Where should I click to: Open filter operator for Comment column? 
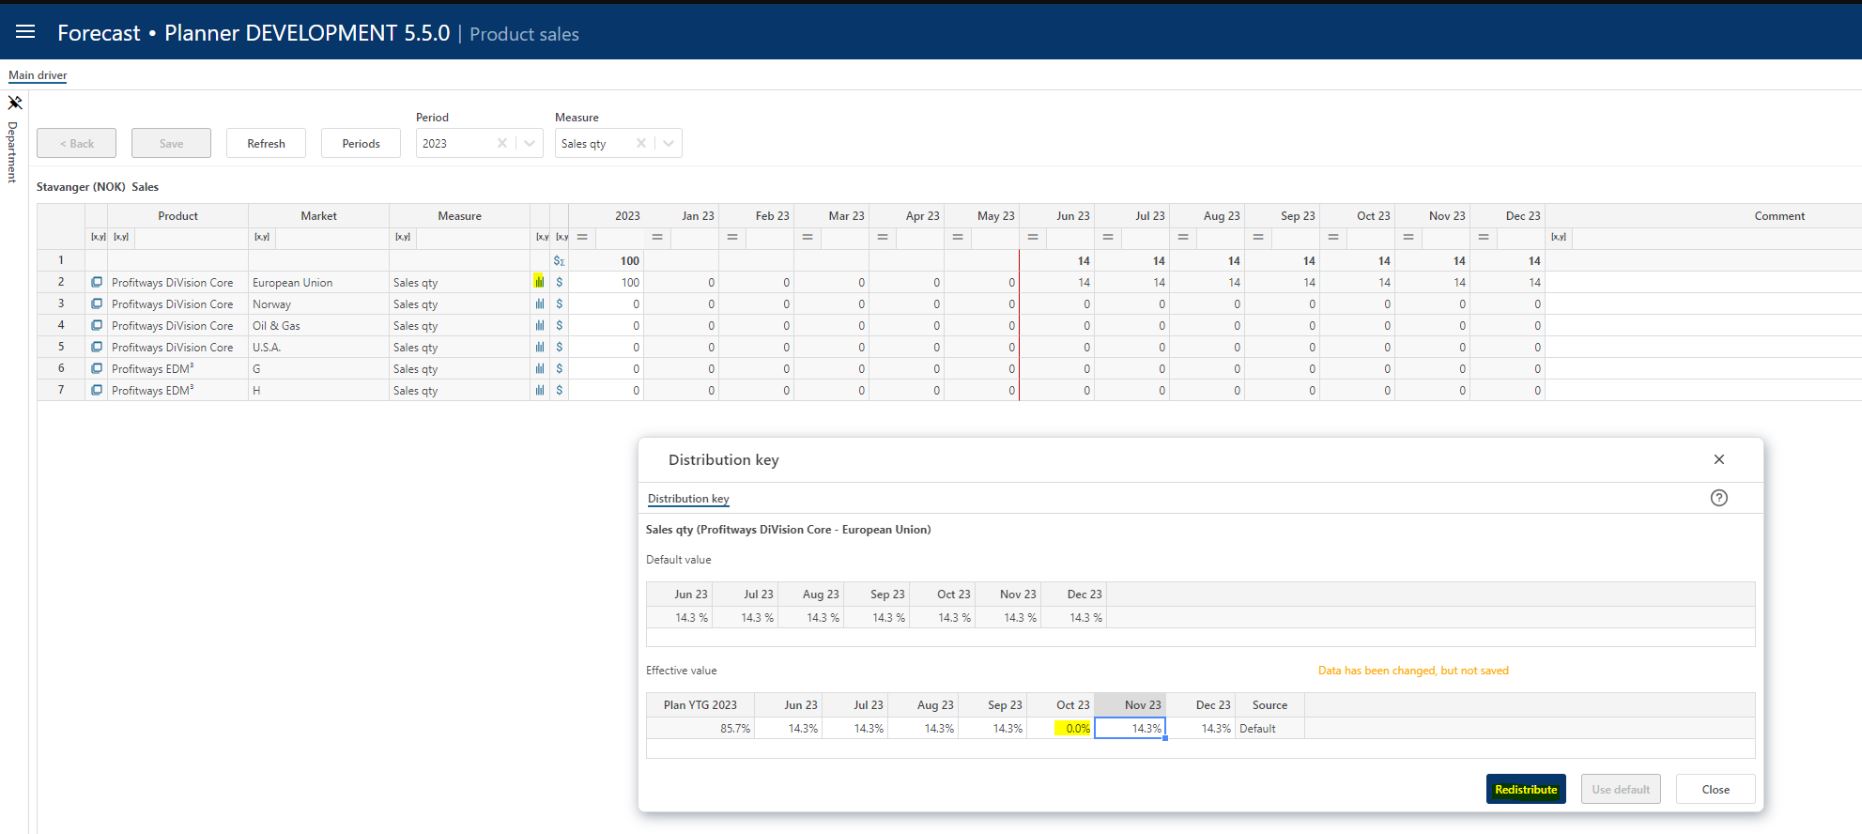1558,237
